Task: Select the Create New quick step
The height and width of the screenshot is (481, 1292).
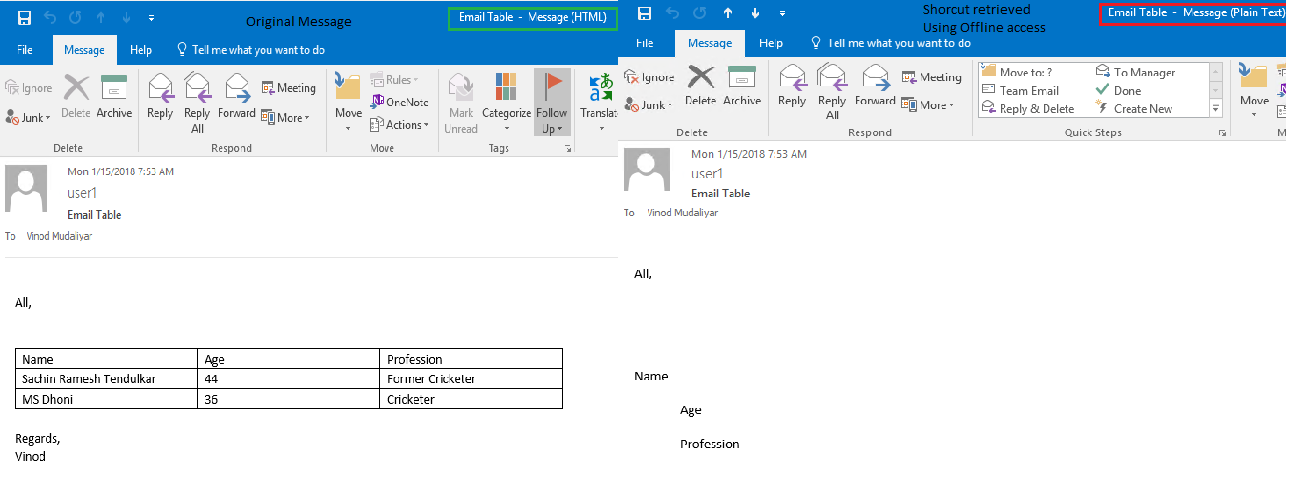Action: click(1134, 109)
